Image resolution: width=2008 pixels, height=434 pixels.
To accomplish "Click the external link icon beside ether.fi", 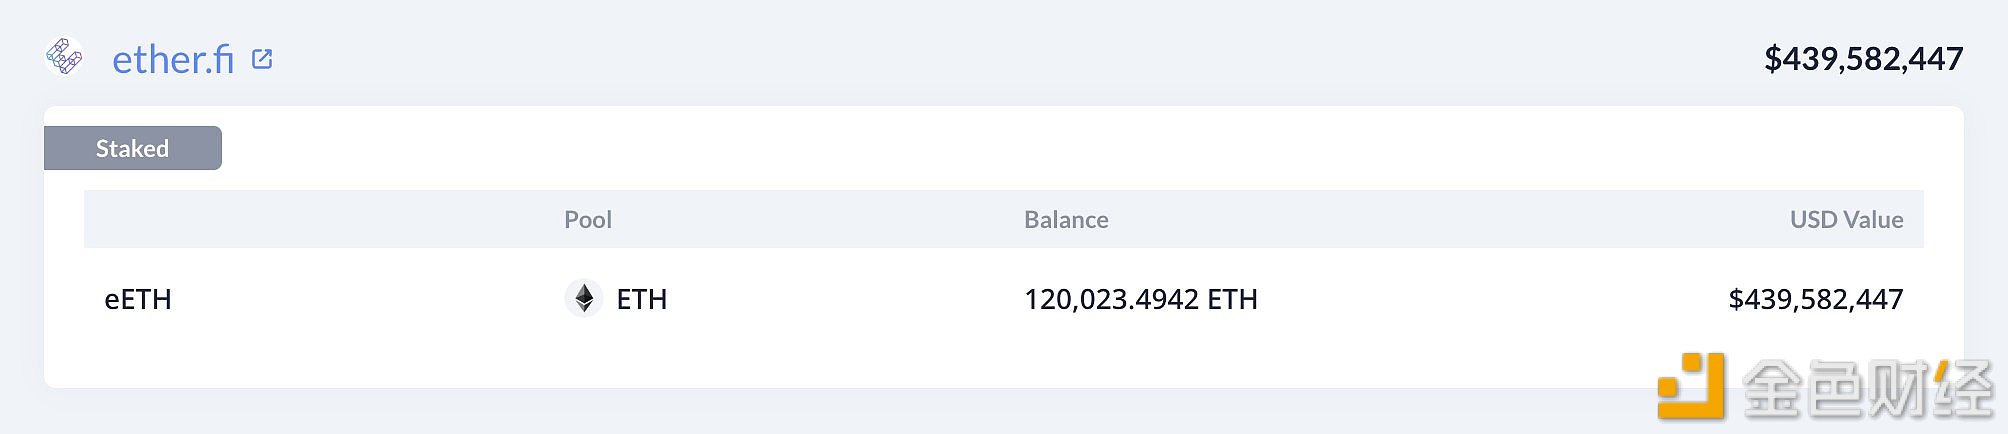I will pyautogui.click(x=262, y=59).
